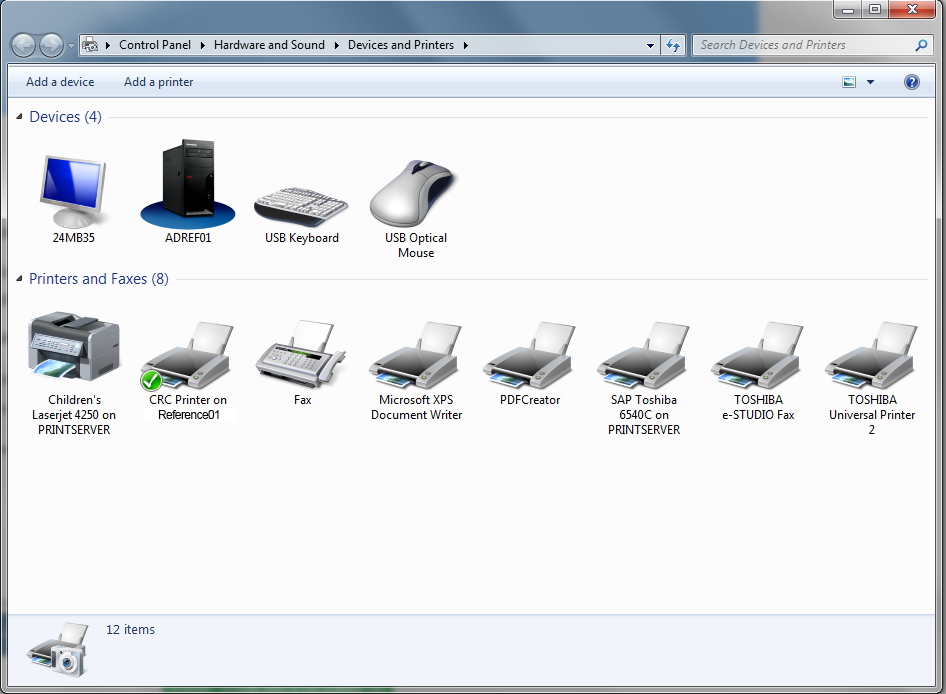This screenshot has width=946, height=694.
Task: Go to Control Panel via breadcrumb
Action: (155, 45)
